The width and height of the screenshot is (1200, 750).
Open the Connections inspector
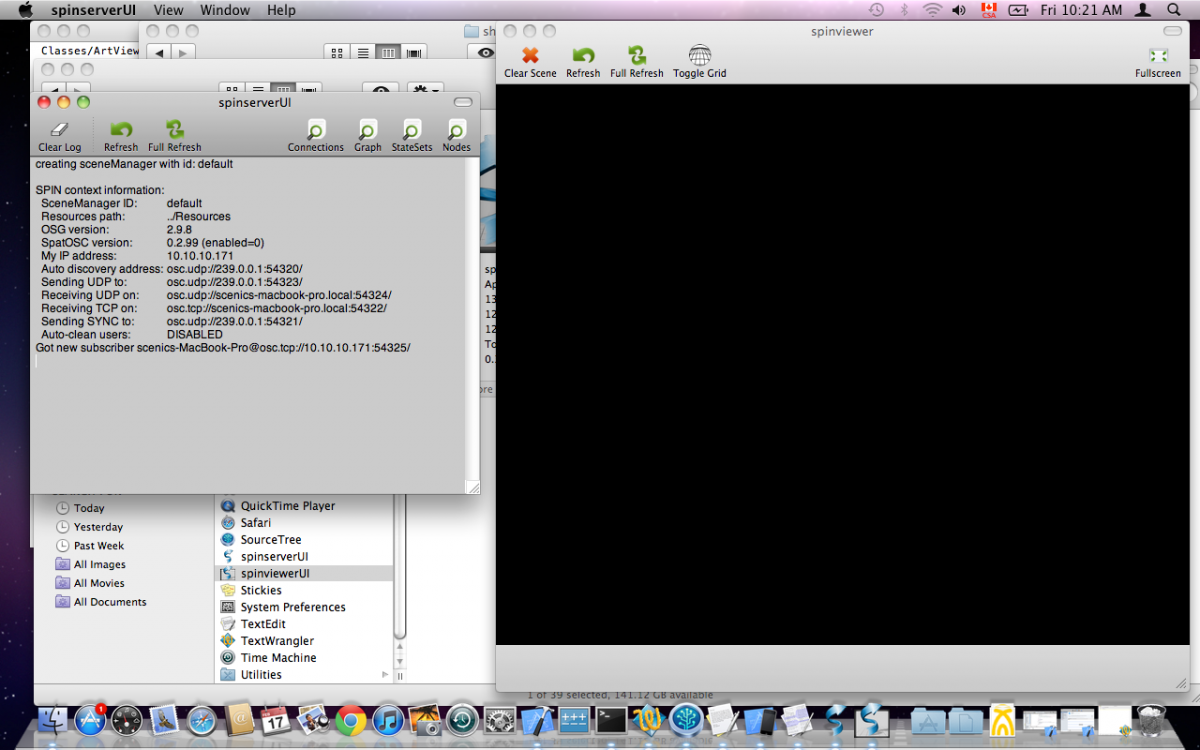[x=316, y=136]
